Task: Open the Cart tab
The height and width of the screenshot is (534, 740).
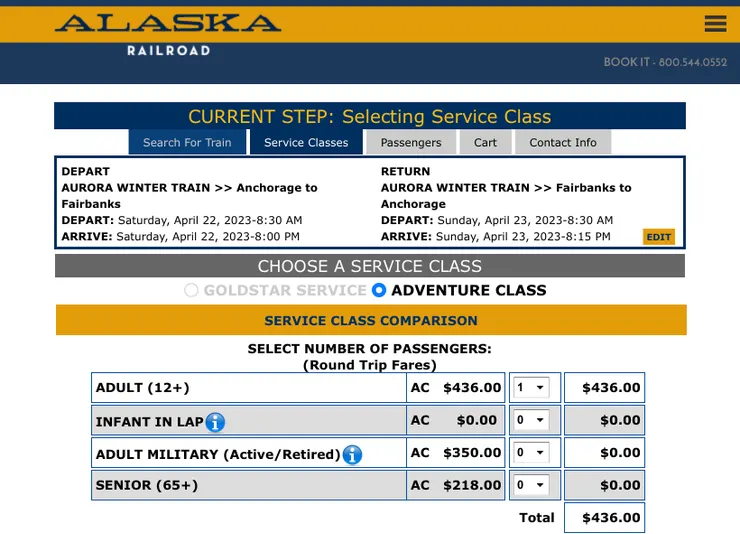Action: tap(485, 143)
